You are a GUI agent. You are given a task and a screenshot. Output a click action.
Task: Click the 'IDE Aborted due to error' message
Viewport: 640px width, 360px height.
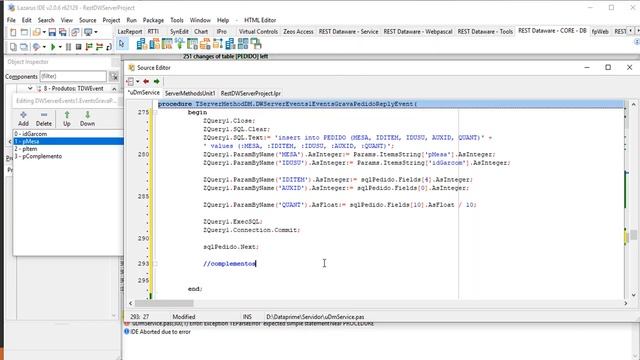(160, 332)
